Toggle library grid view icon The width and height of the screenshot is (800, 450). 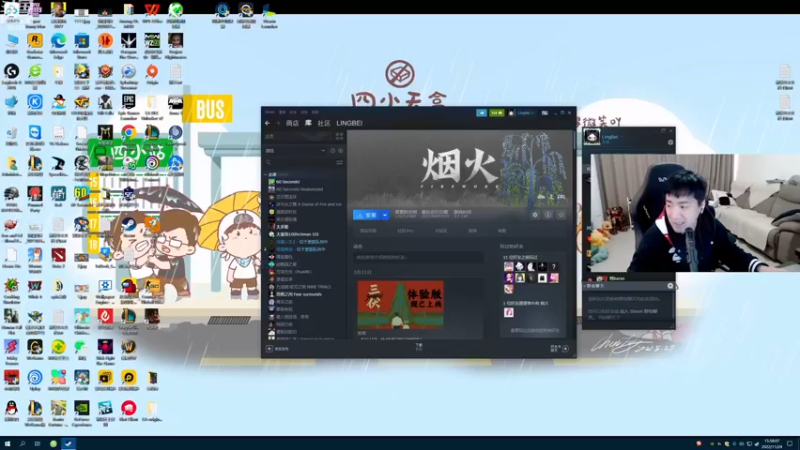pyautogui.click(x=339, y=136)
